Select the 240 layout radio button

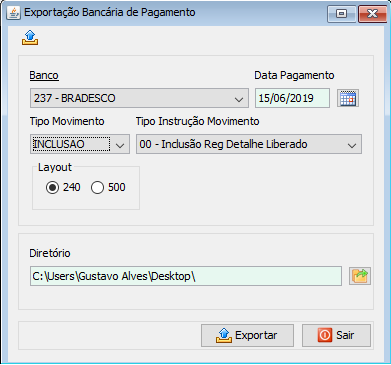52,188
